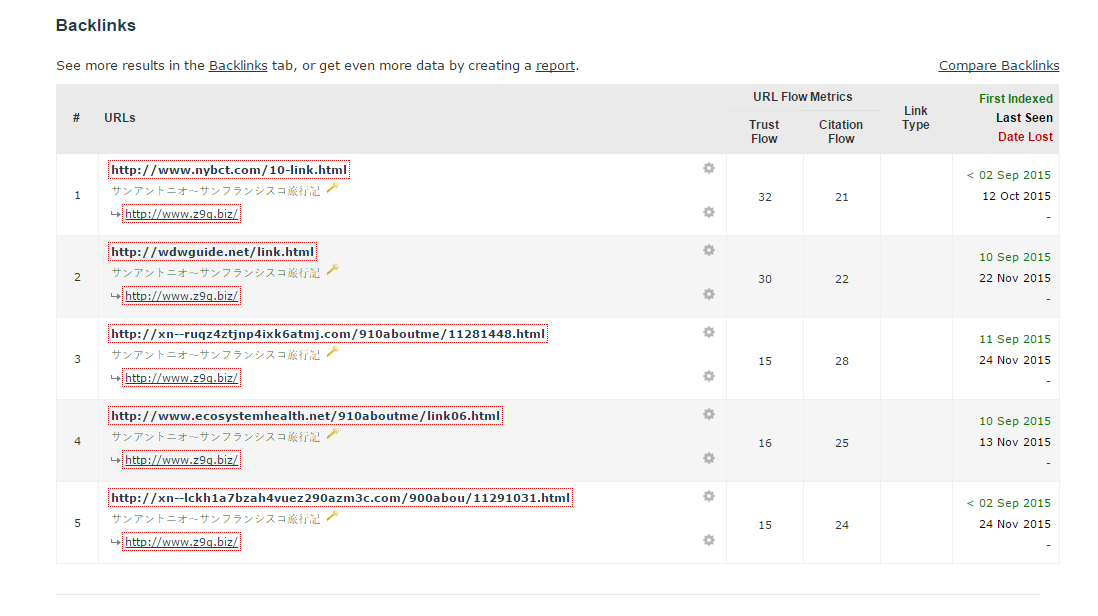Click the lower gear icon in row 3
1098x616 pixels.
click(x=709, y=376)
